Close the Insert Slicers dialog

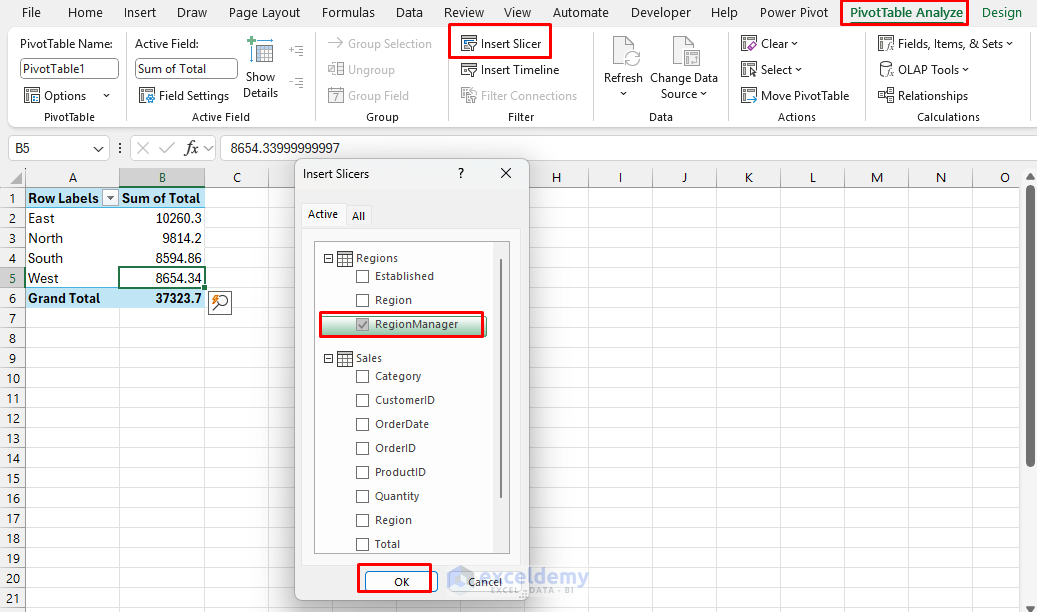click(506, 173)
